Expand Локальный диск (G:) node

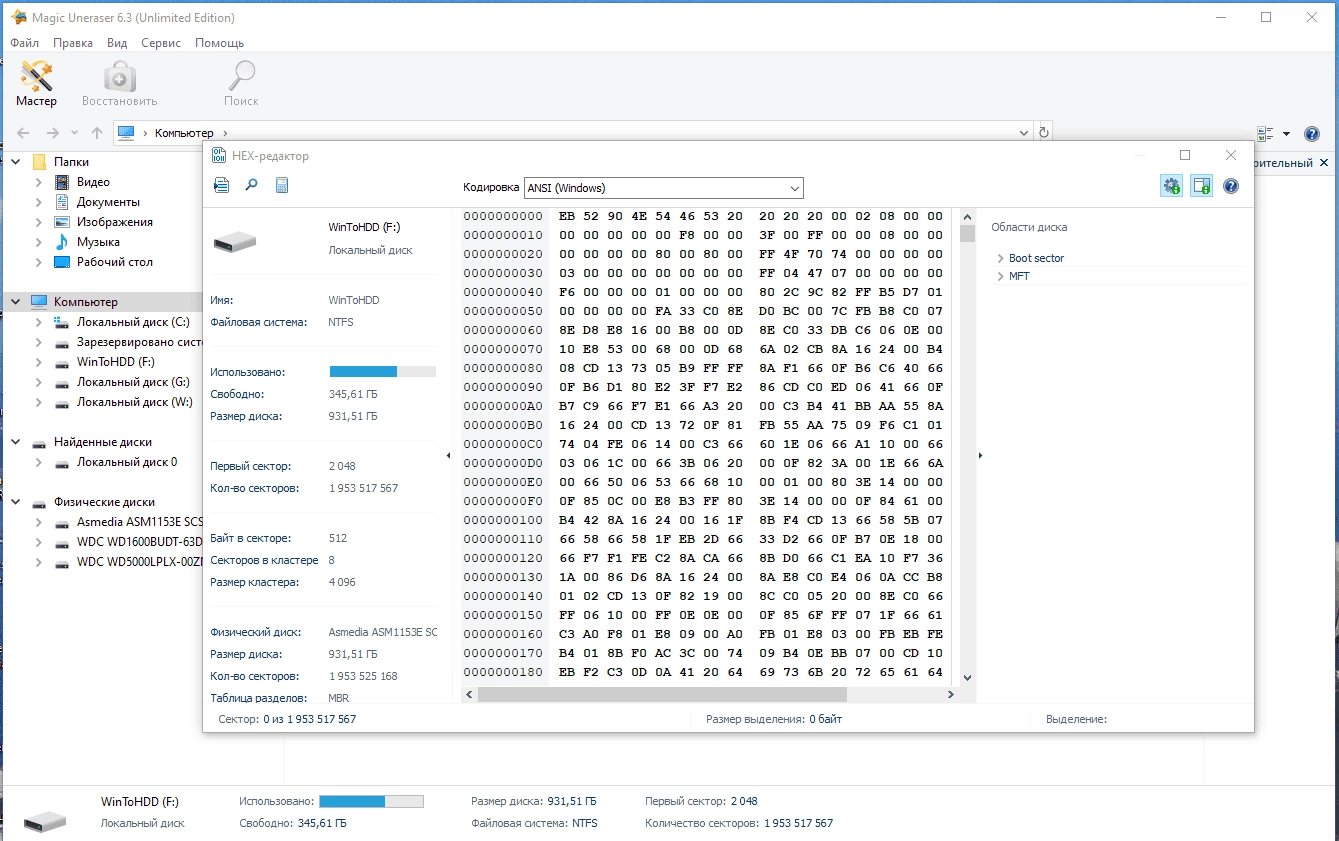(38, 382)
